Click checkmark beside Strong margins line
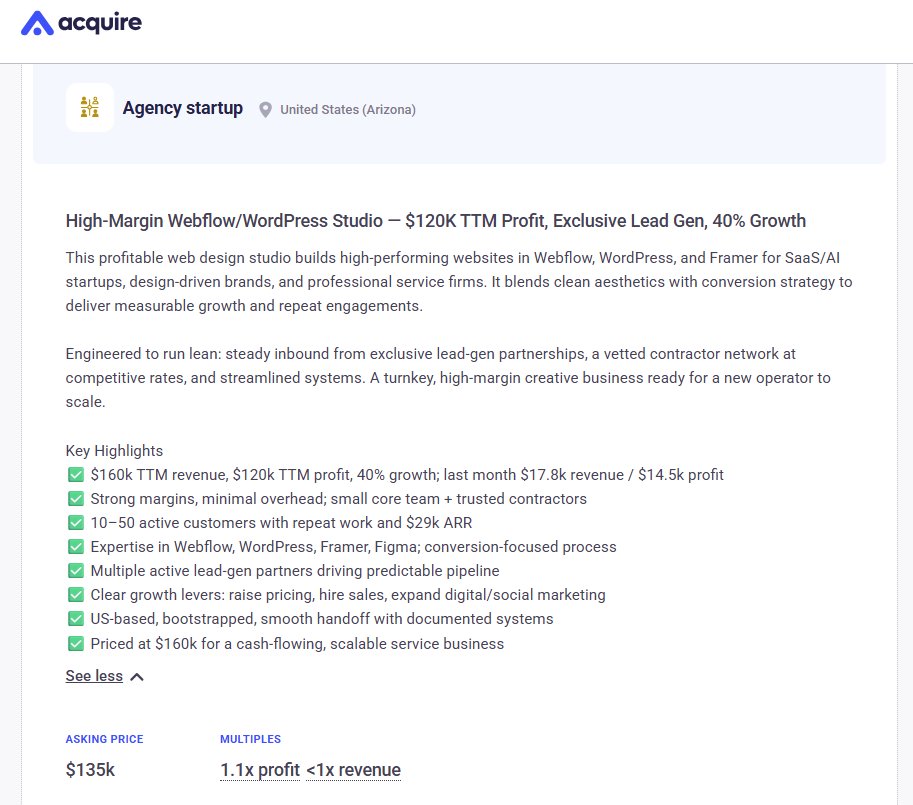Image resolution: width=913 pixels, height=805 pixels. pos(76,499)
